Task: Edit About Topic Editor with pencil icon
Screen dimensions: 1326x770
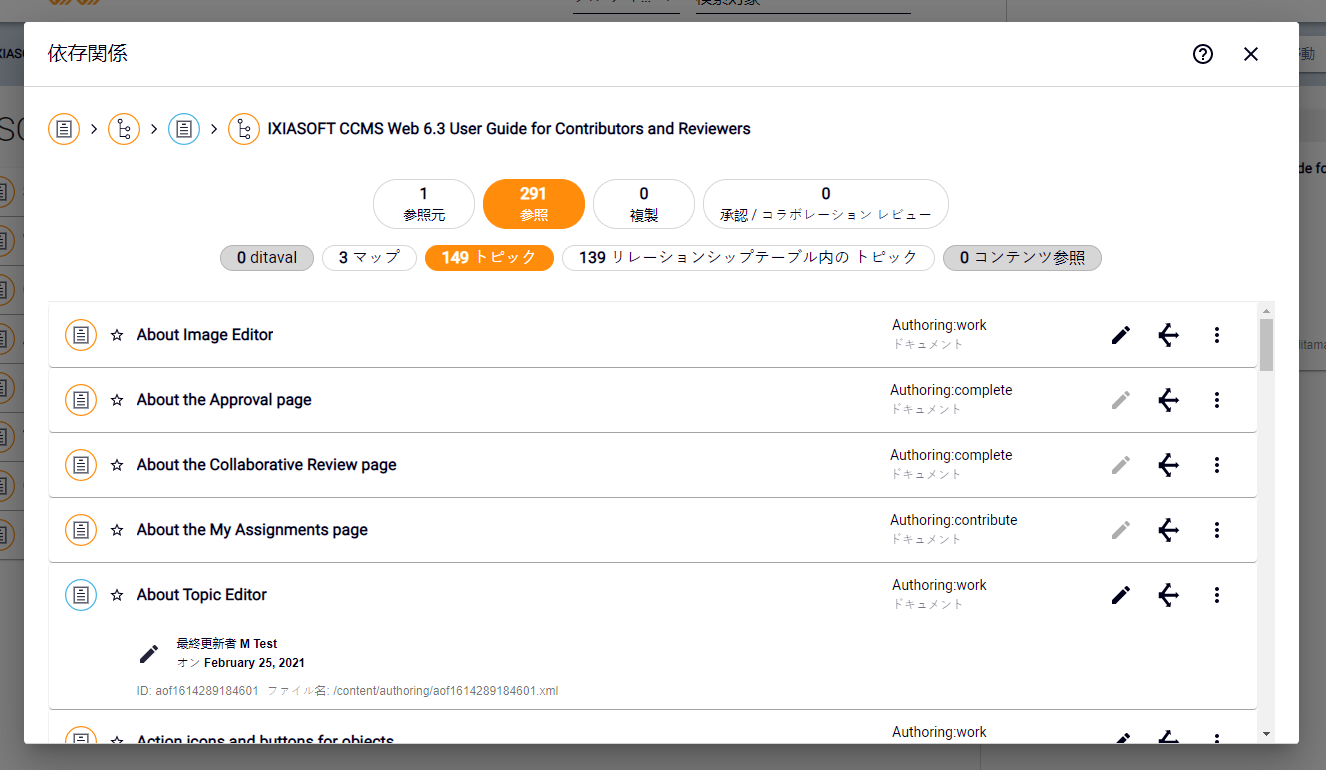Action: (x=1121, y=595)
